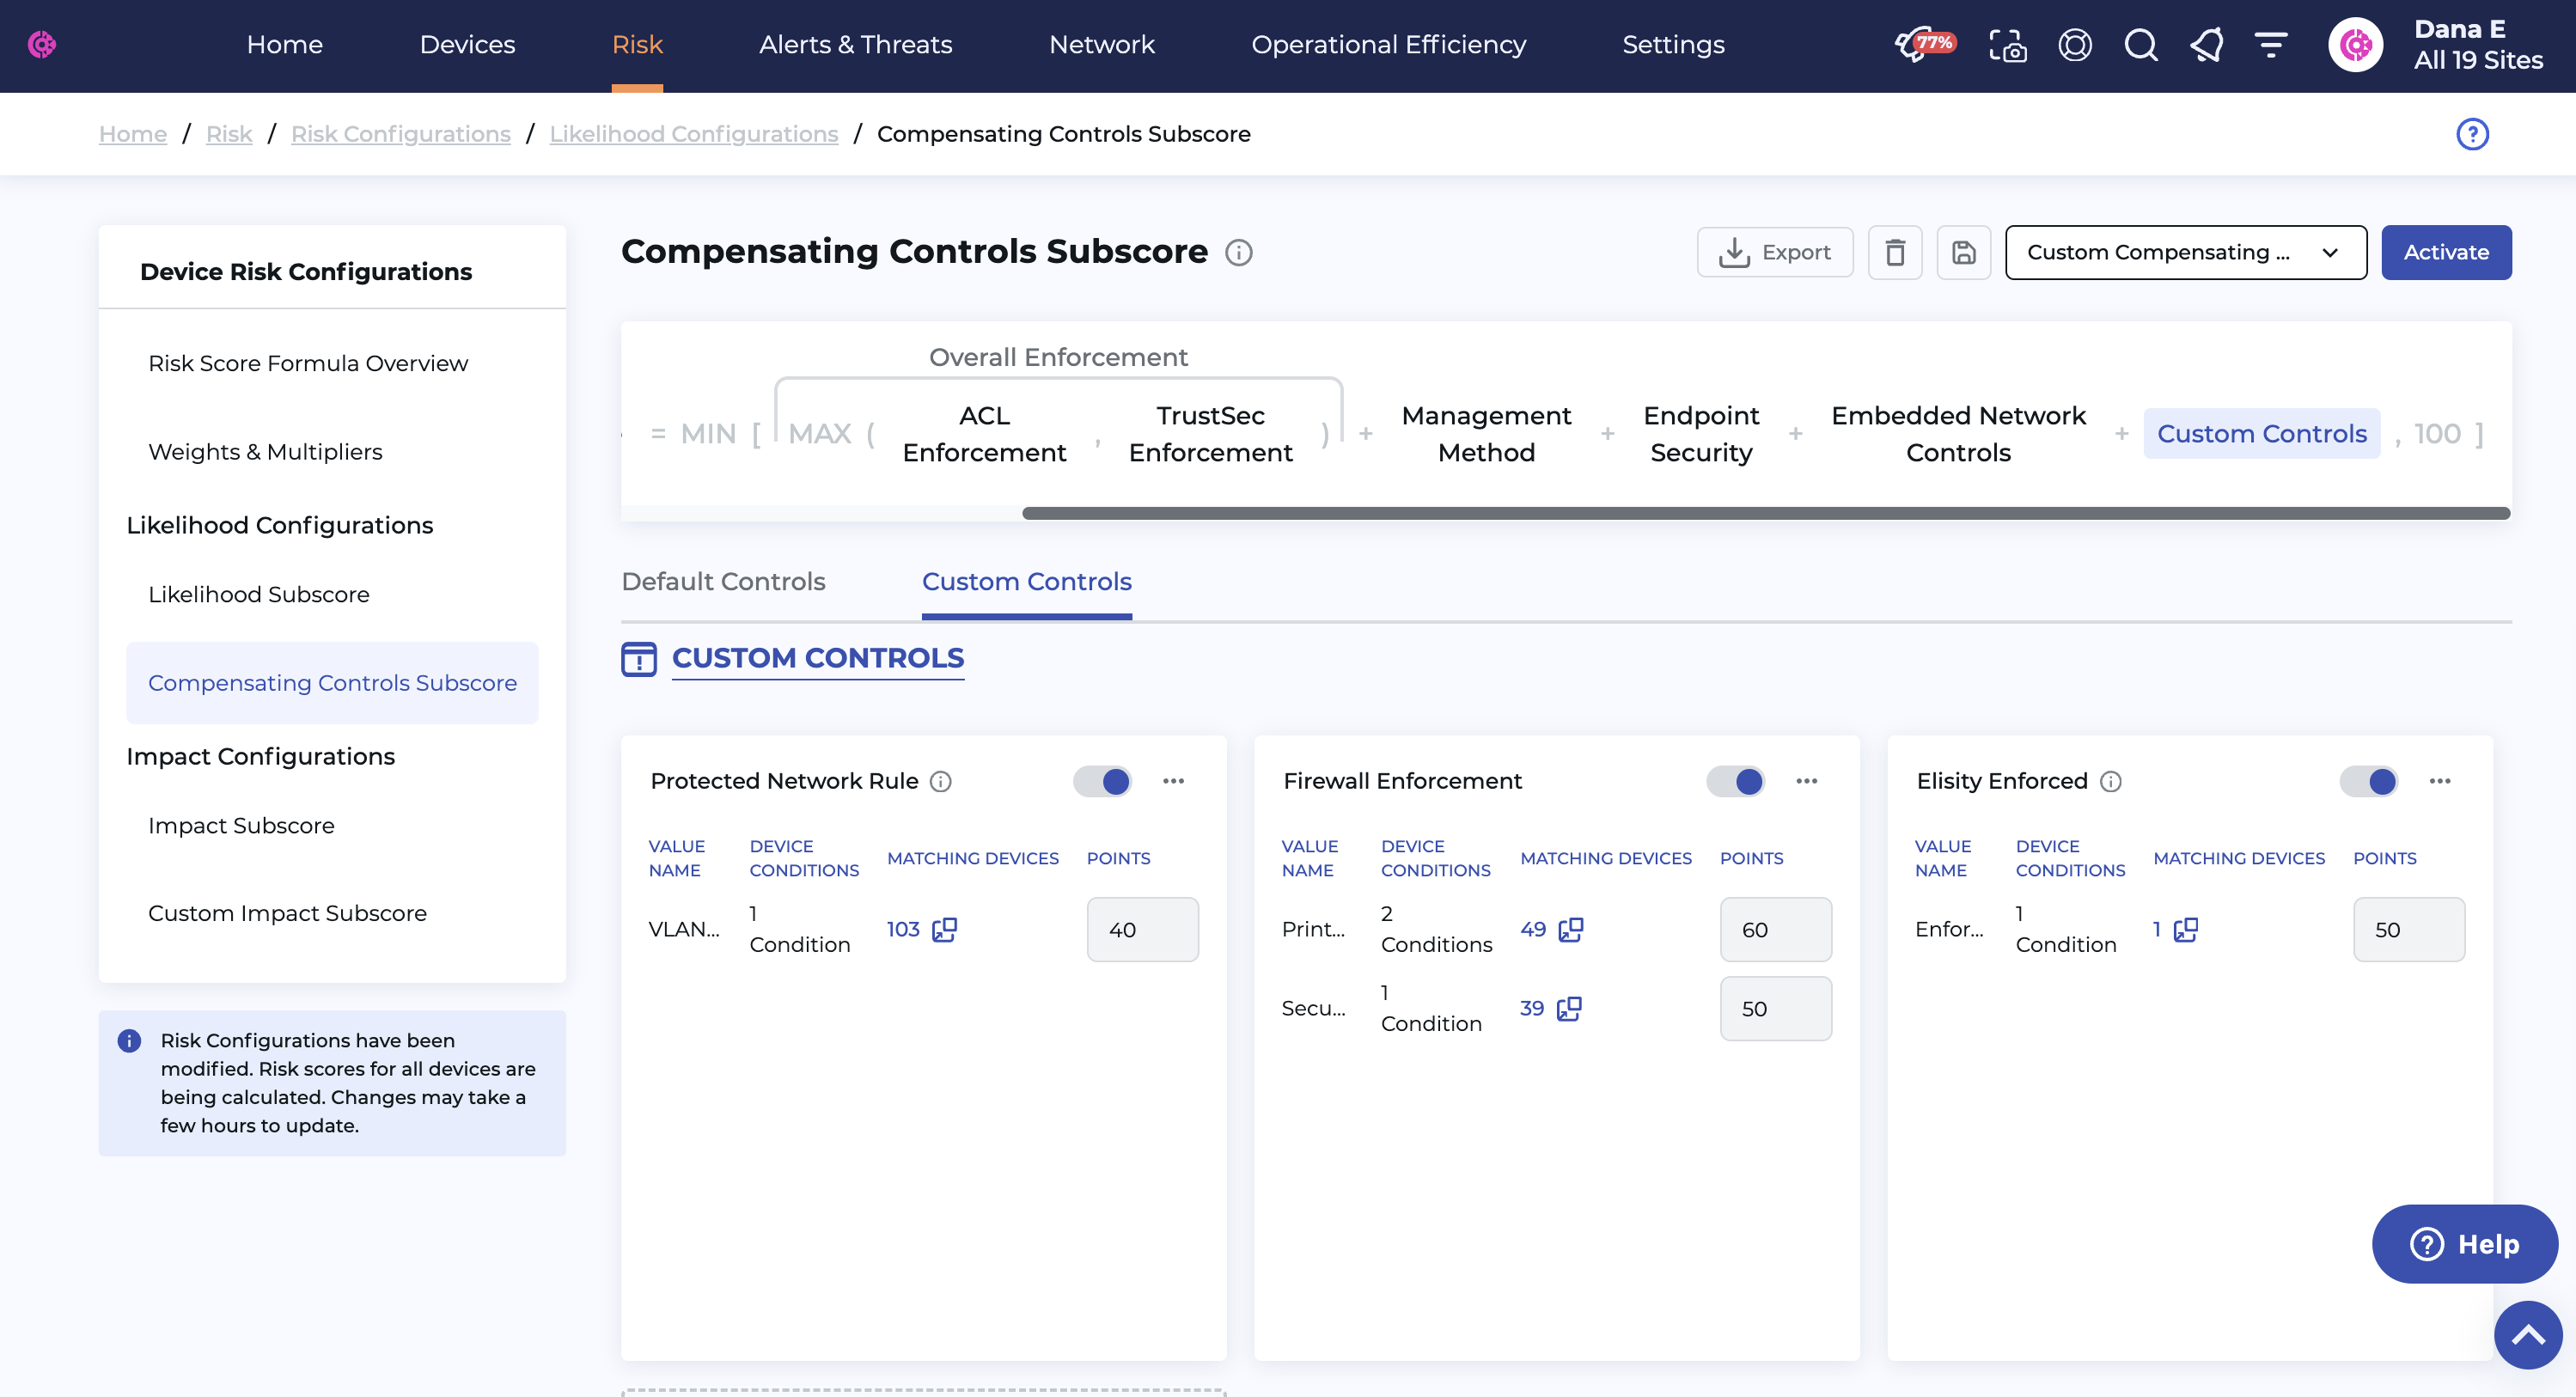Click the CUSTOM CONTROLS heading link
The width and height of the screenshot is (2576, 1397).
click(x=817, y=659)
